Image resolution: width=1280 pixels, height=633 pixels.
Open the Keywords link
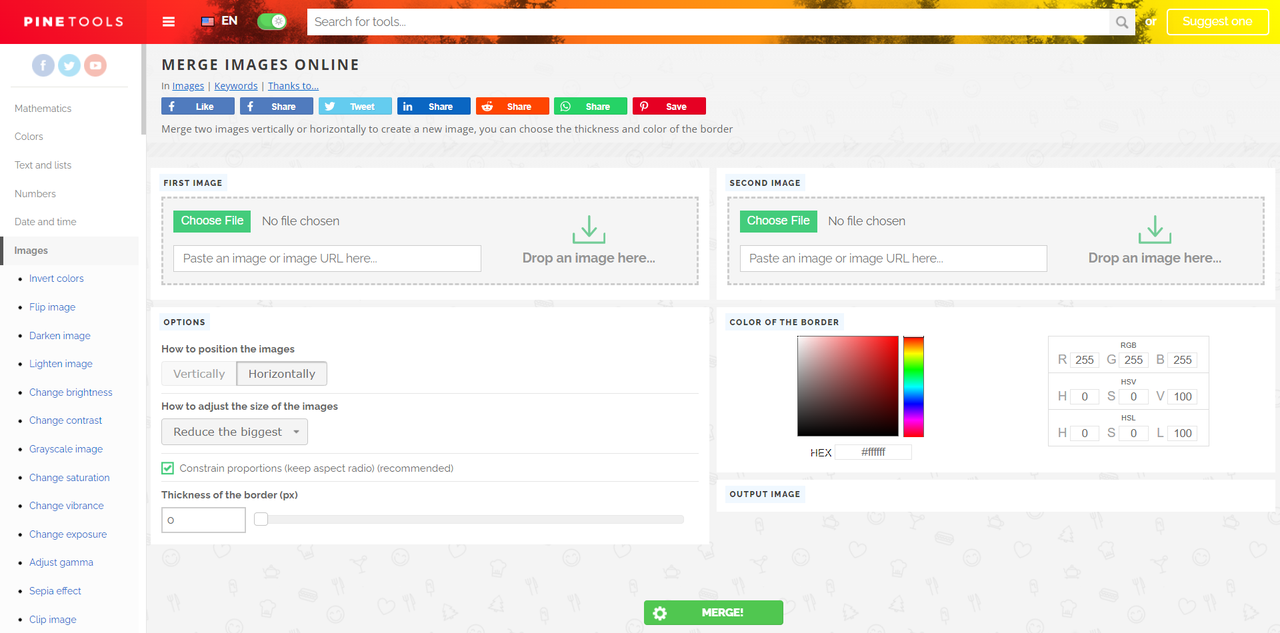click(236, 86)
